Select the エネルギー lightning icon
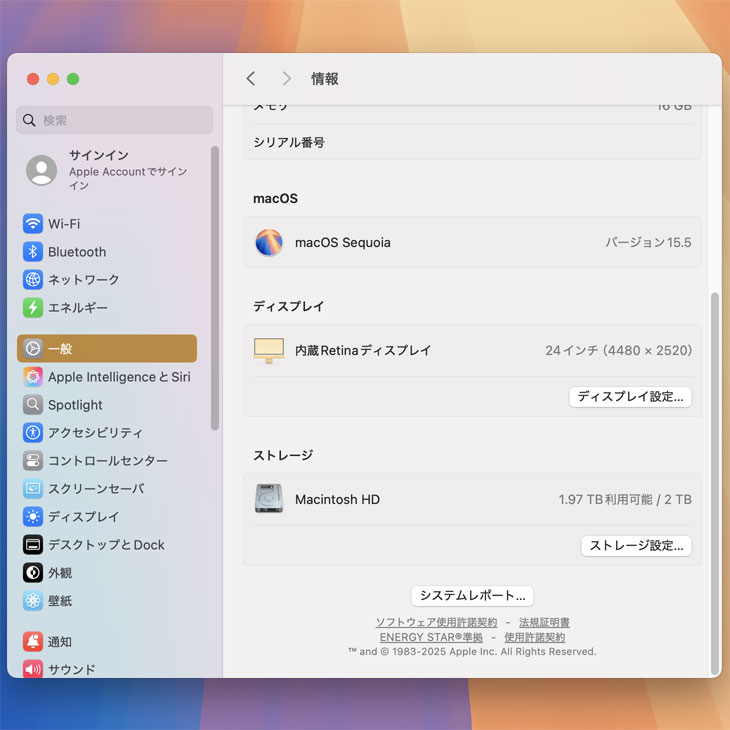 pyautogui.click(x=33, y=307)
